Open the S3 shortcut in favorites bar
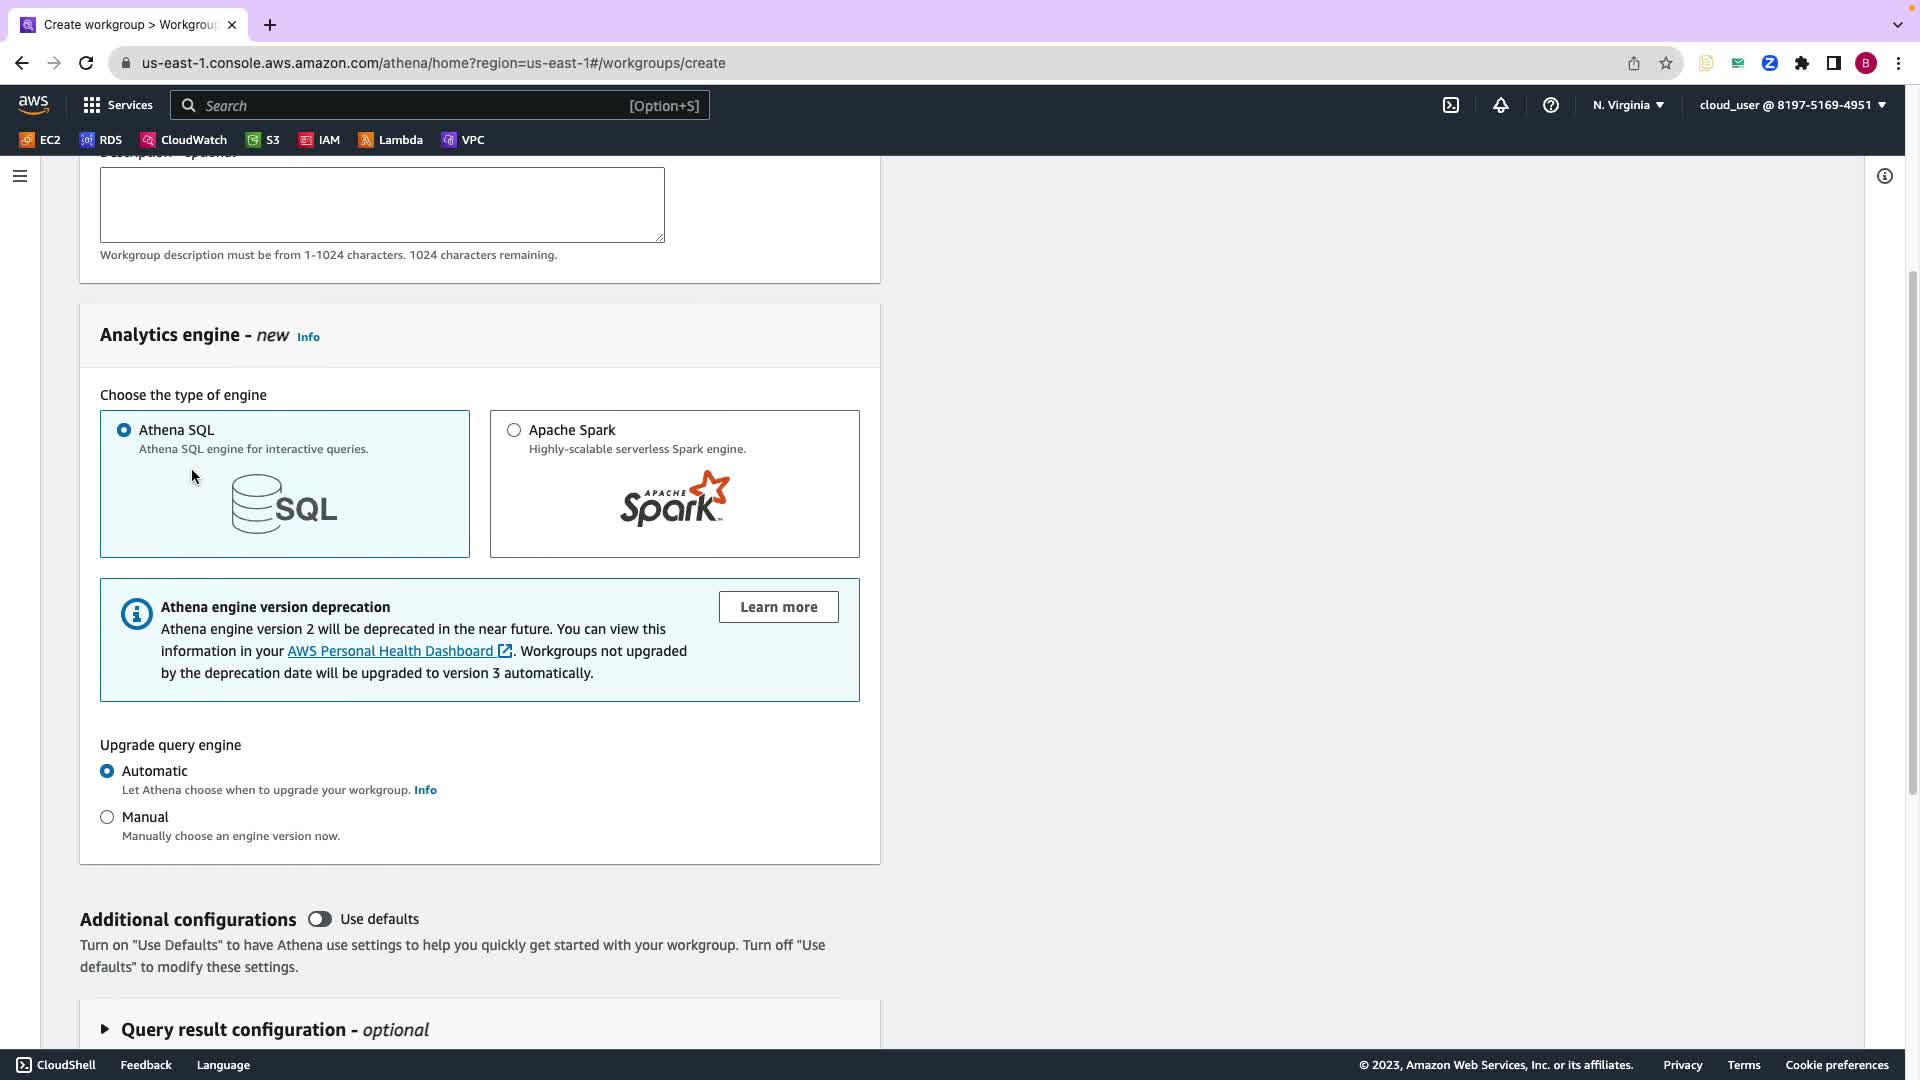 coord(263,140)
